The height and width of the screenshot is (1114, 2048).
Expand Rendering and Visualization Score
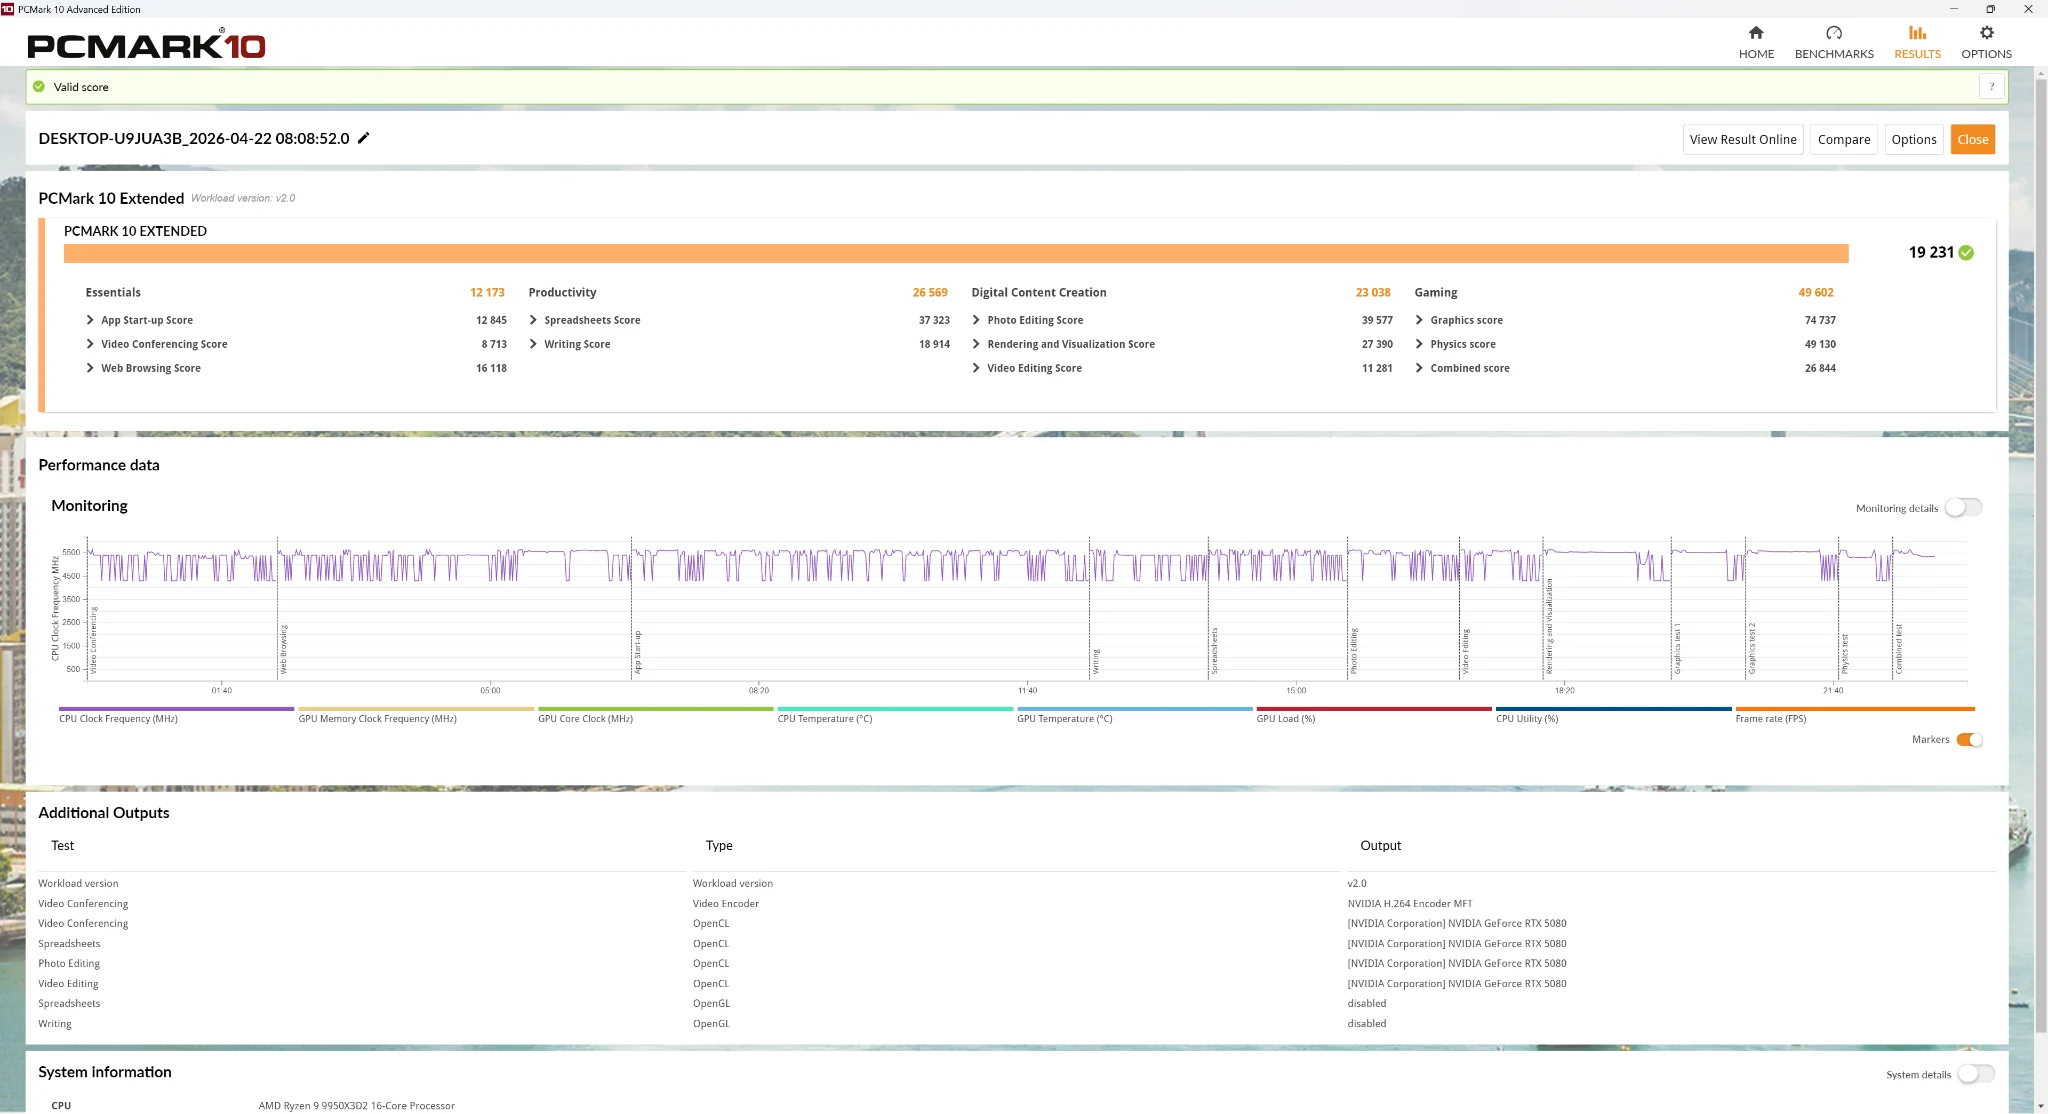tap(976, 344)
